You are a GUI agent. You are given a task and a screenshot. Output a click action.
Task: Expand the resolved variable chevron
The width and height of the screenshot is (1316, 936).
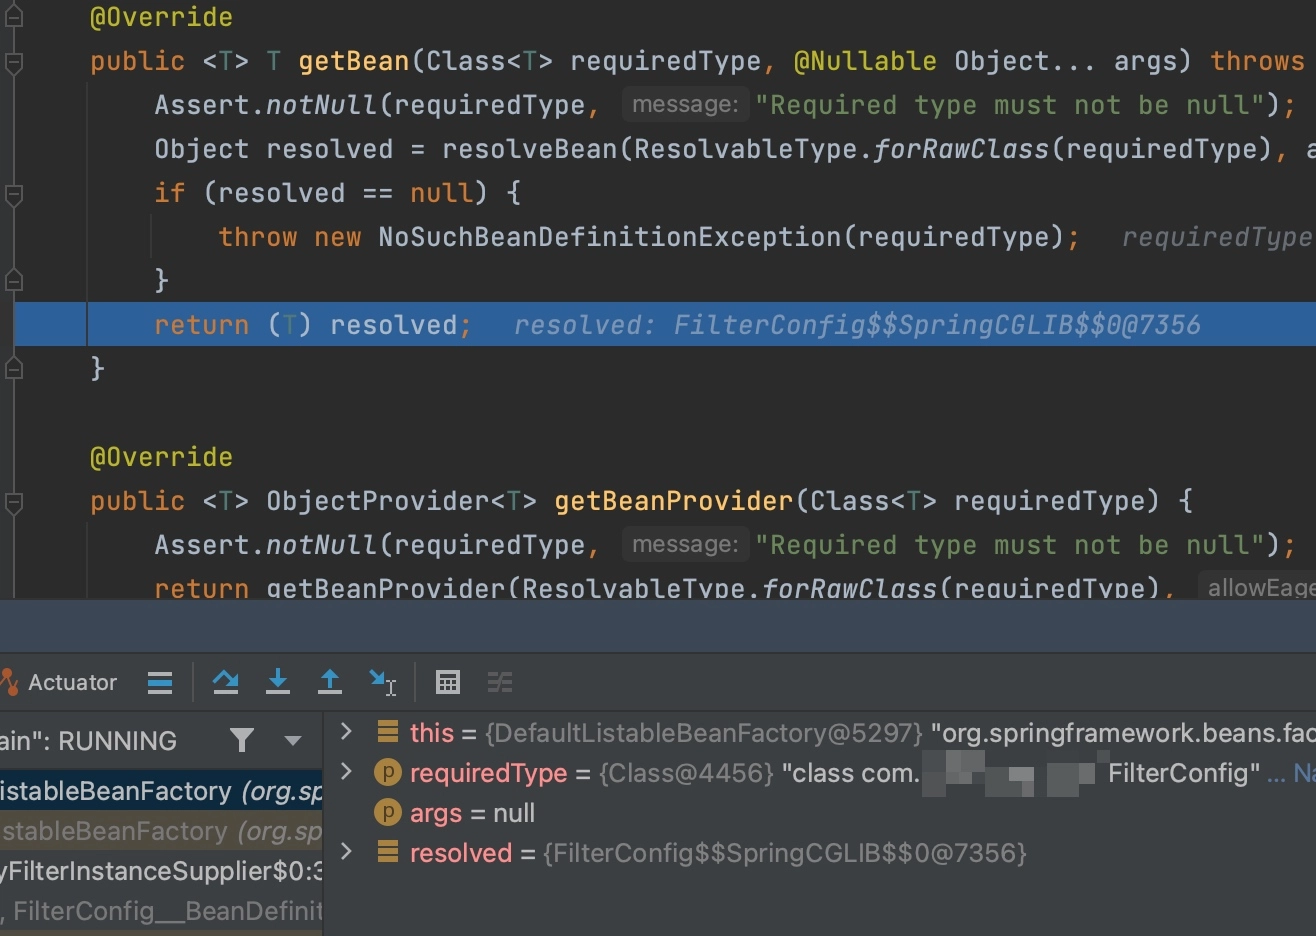345,853
